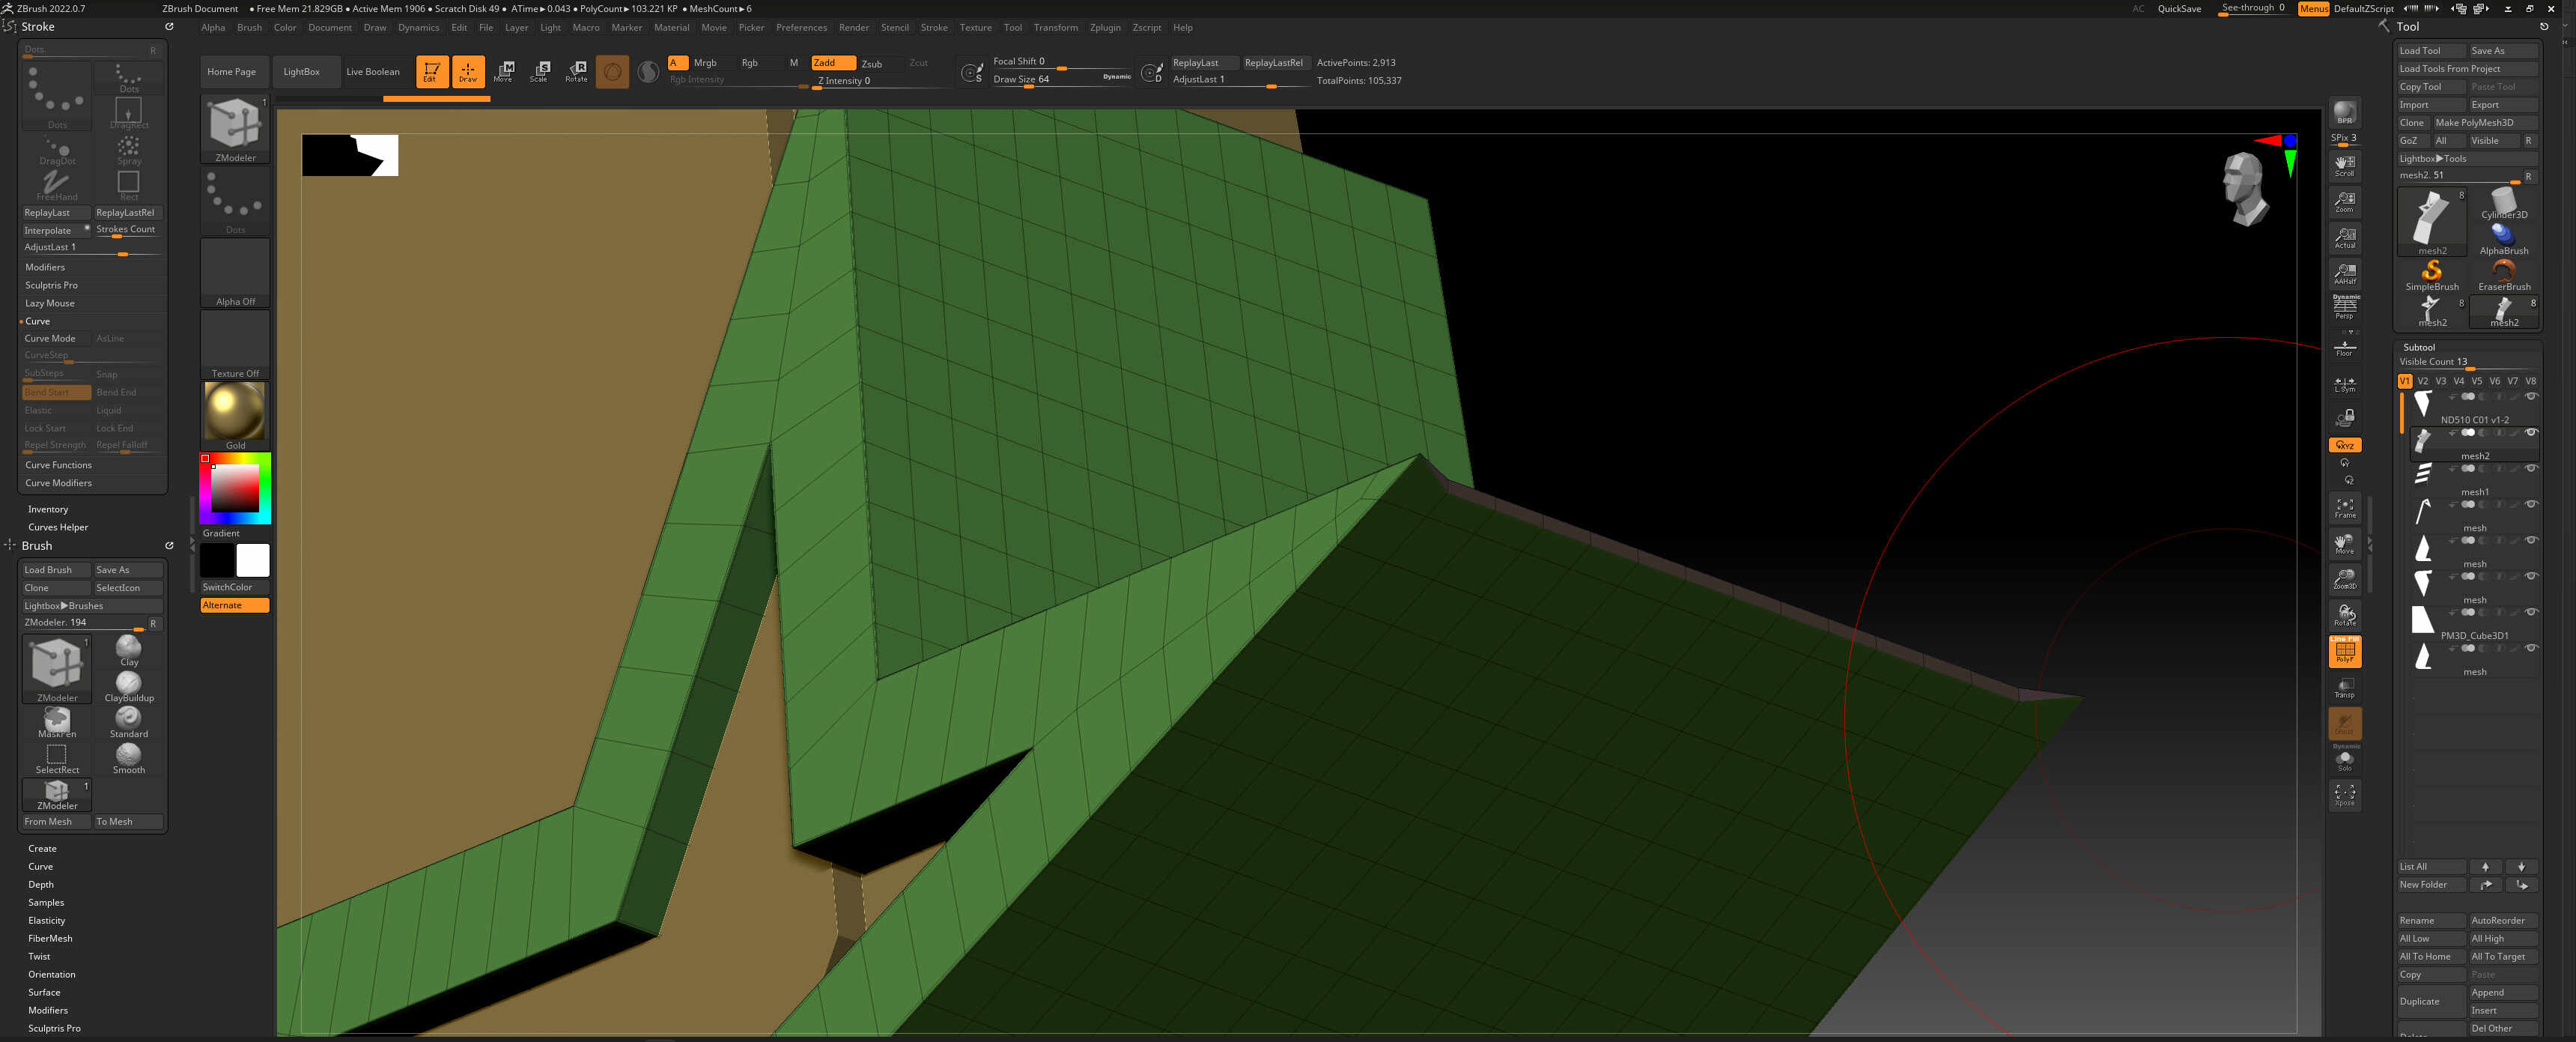Click the Live Boolean button
This screenshot has height=1042, width=2576.
(372, 72)
